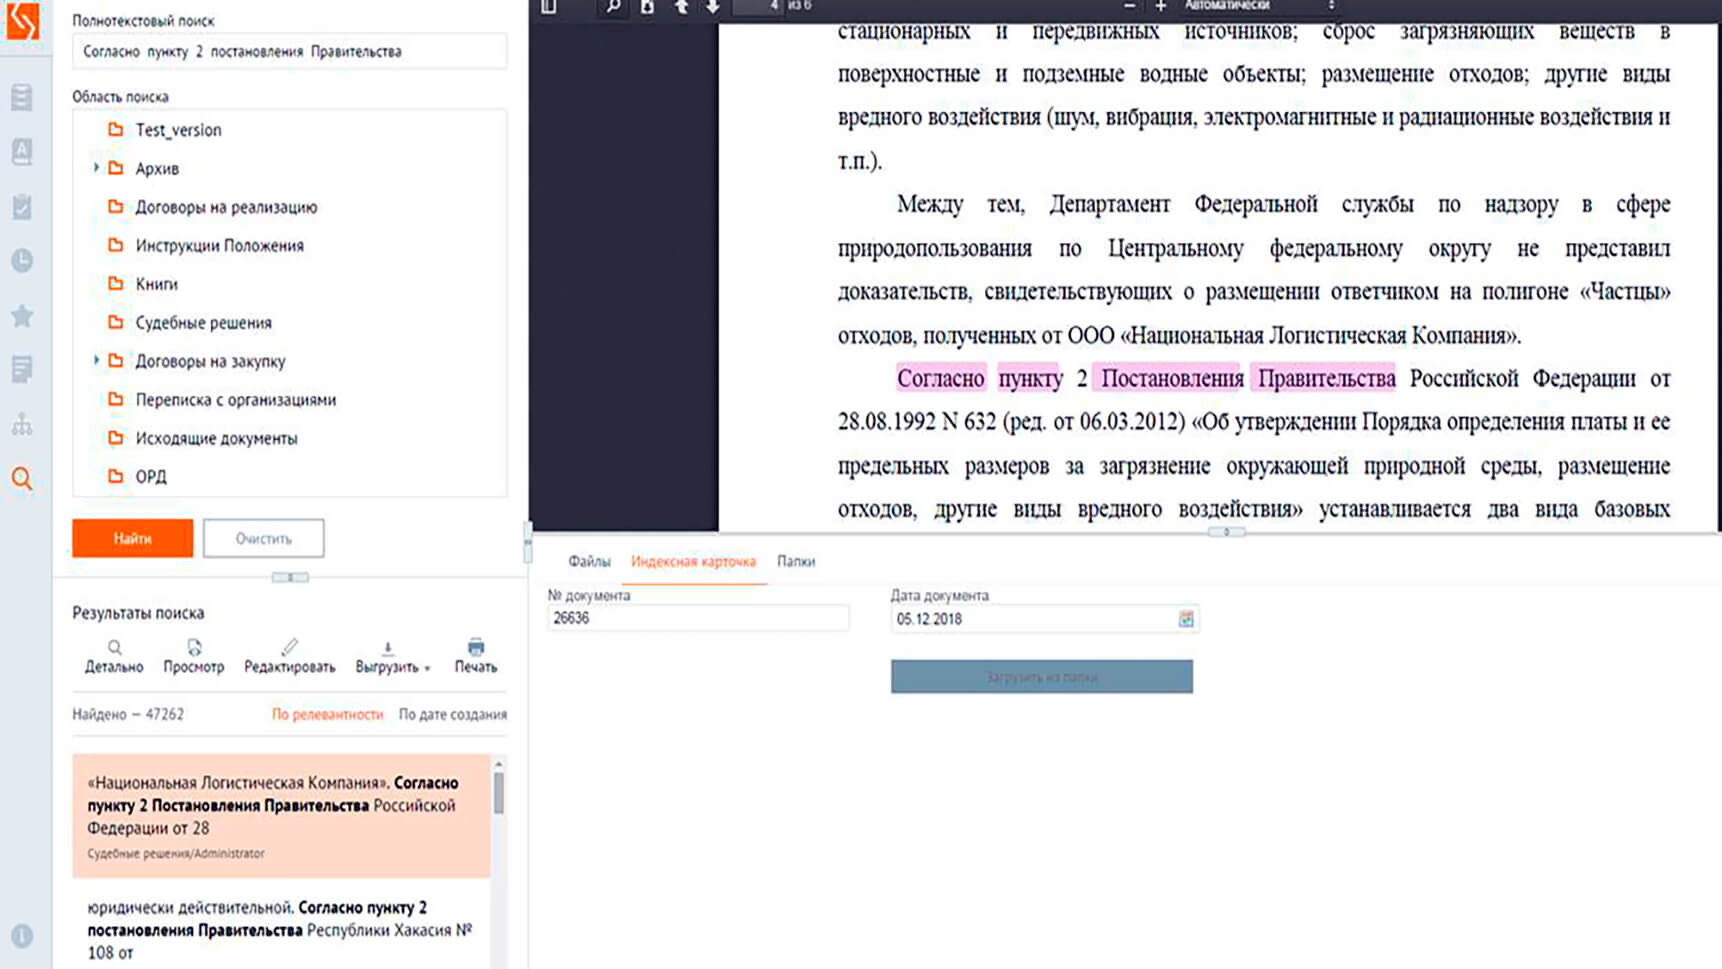This screenshot has height=969, width=1722.
Task: Click the Редактировать pencil icon
Action: click(289, 648)
